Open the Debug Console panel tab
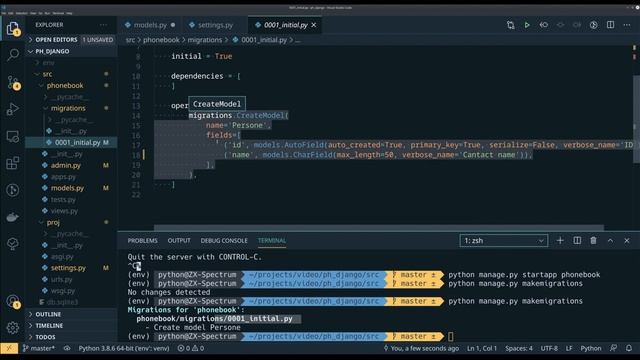The width and height of the screenshot is (640, 360). pyautogui.click(x=224, y=240)
